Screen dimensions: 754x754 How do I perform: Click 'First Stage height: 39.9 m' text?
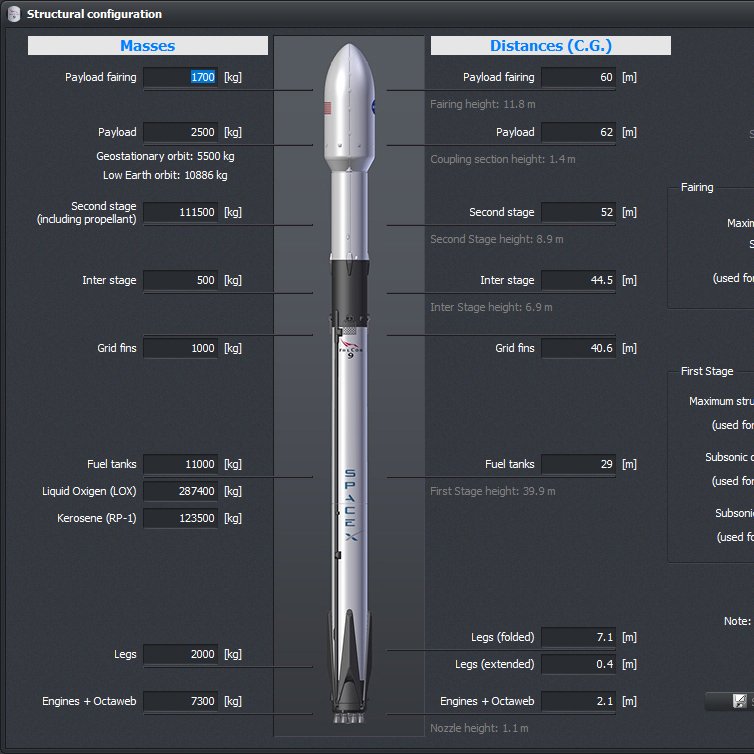[493, 491]
